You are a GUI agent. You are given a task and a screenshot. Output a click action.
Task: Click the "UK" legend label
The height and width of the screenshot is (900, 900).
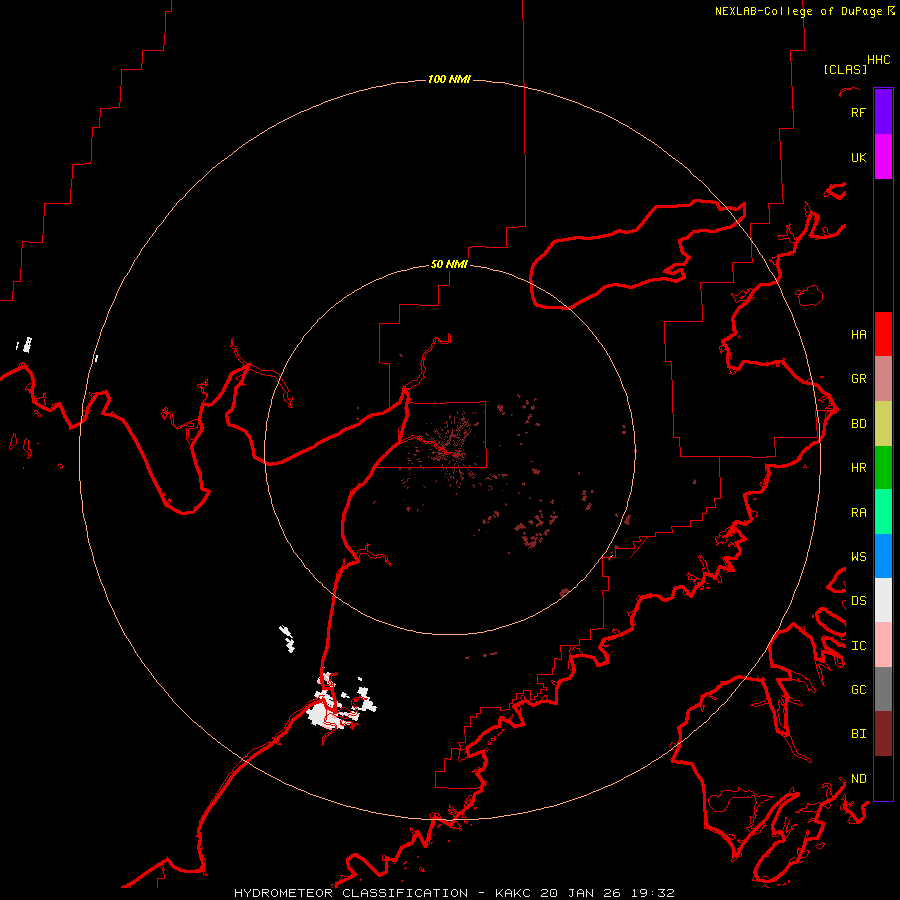point(858,157)
